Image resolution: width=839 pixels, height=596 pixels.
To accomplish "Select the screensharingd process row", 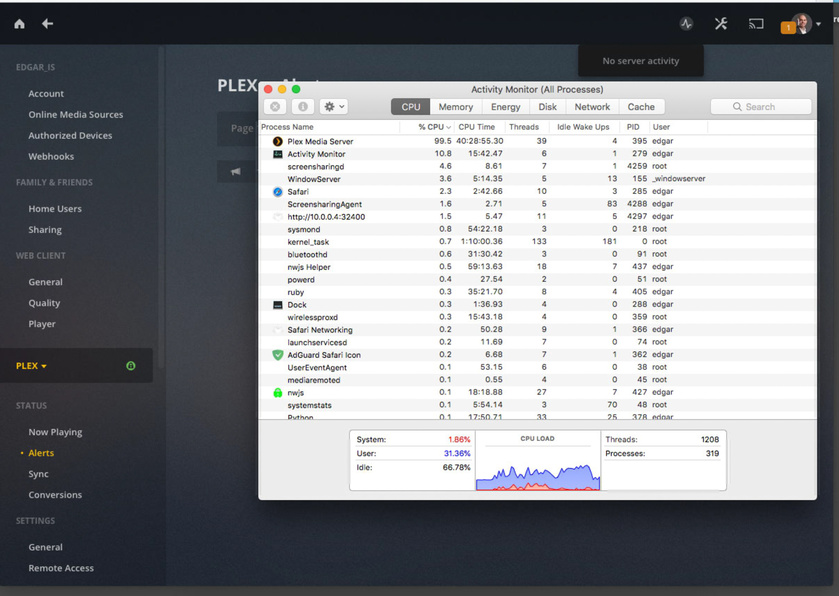I will pos(537,166).
